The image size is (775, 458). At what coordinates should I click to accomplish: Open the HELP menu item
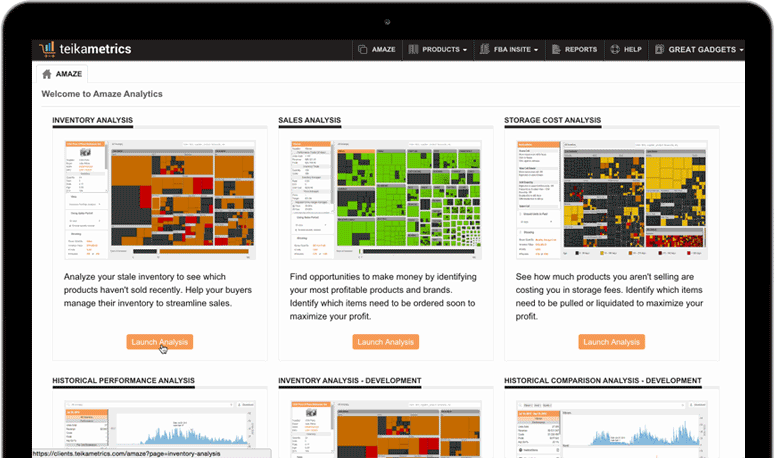point(626,49)
